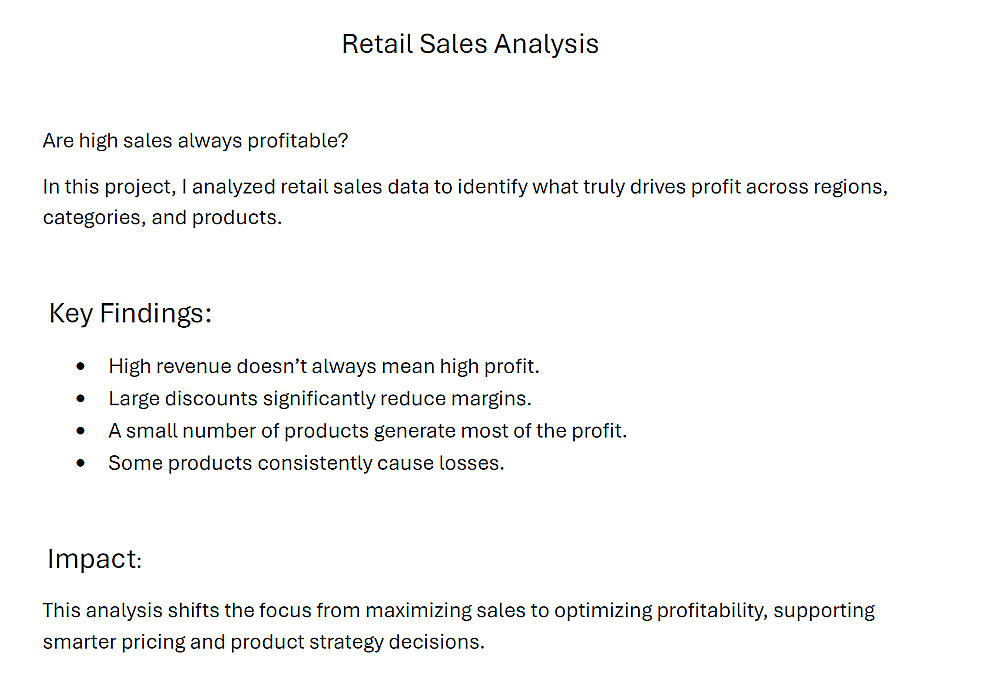The width and height of the screenshot is (1000, 700).
Task: Click the 'Key Findings:' heading
Action: pyautogui.click(x=130, y=313)
